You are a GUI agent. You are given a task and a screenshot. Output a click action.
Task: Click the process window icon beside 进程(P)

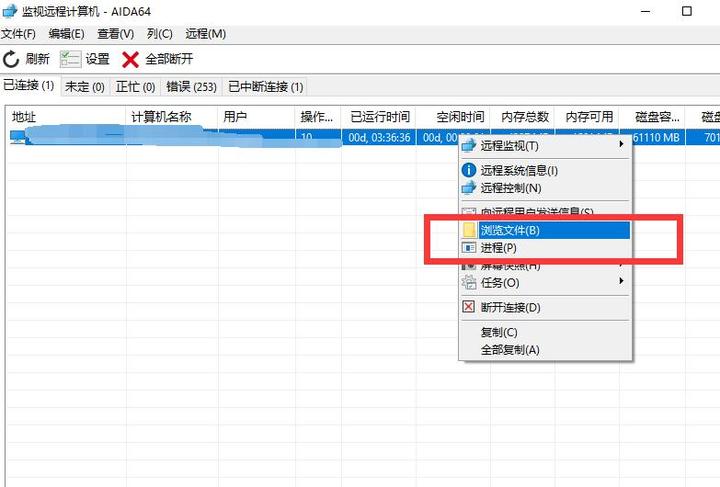(469, 248)
